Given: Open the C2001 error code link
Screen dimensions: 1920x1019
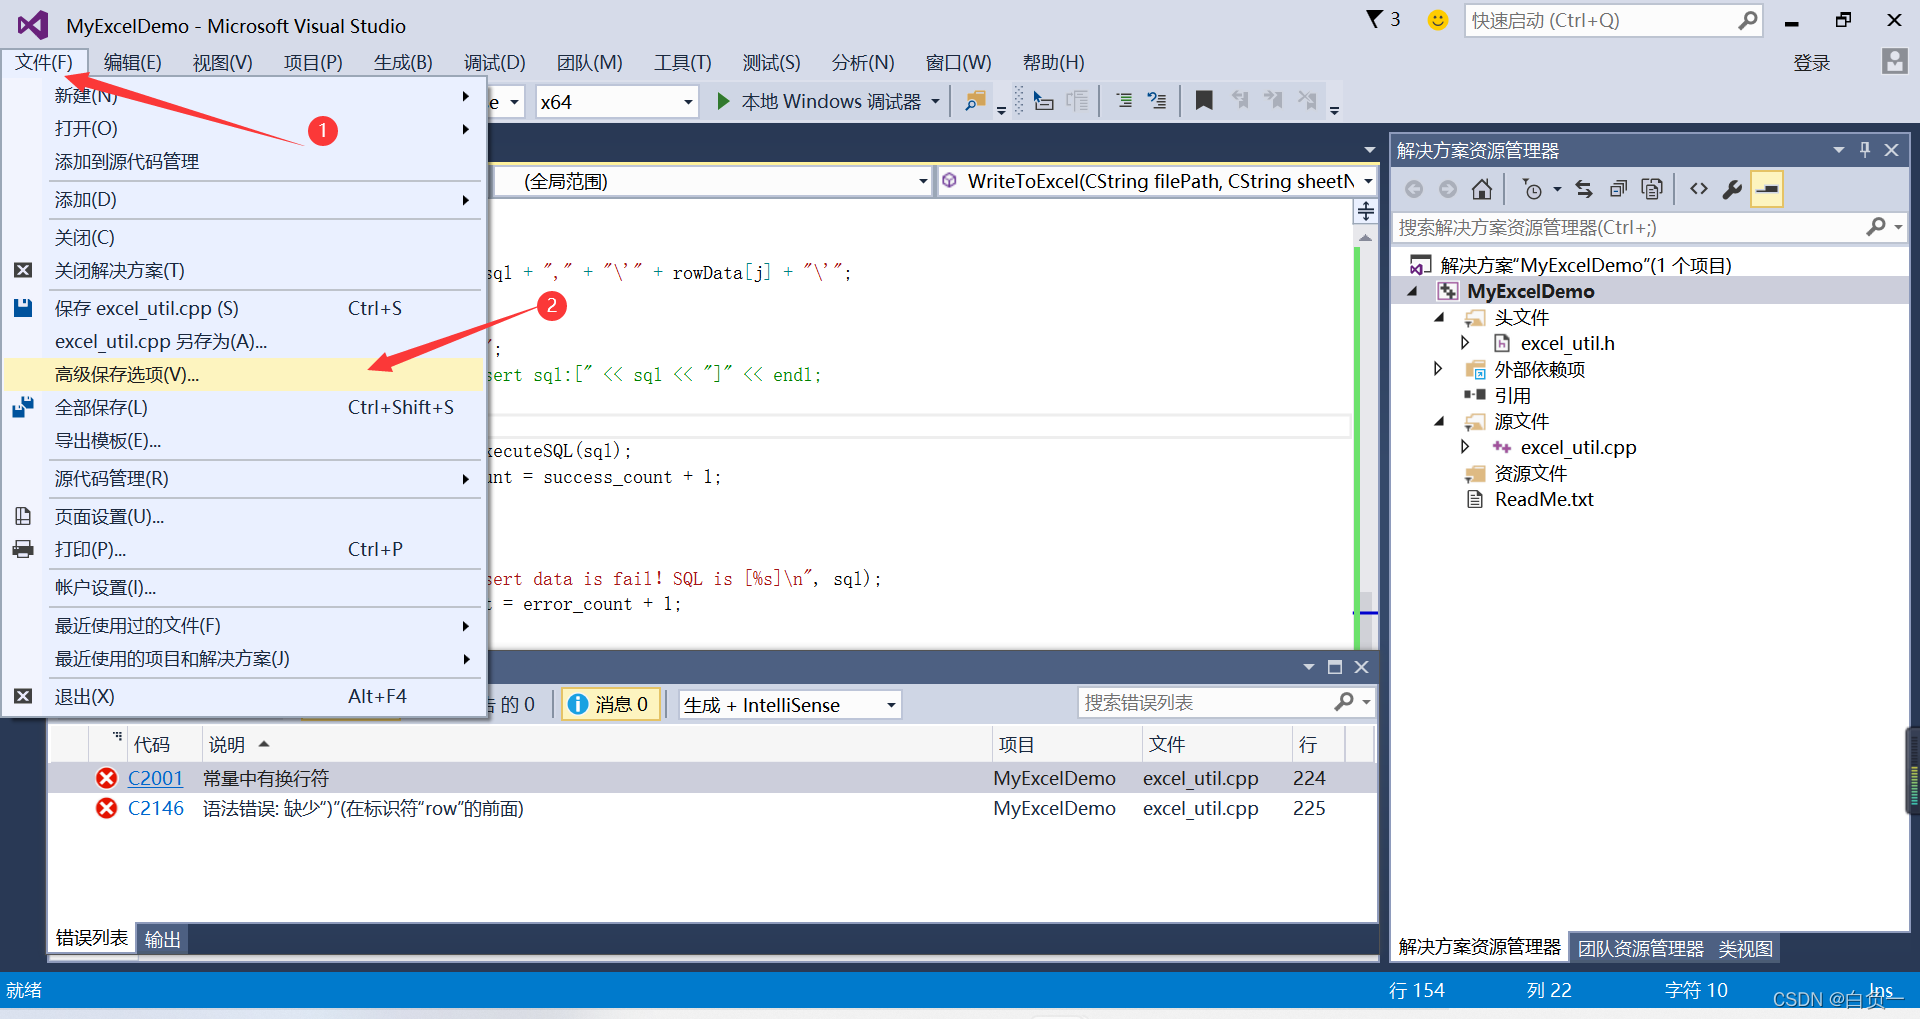Looking at the screenshot, I should click(155, 778).
